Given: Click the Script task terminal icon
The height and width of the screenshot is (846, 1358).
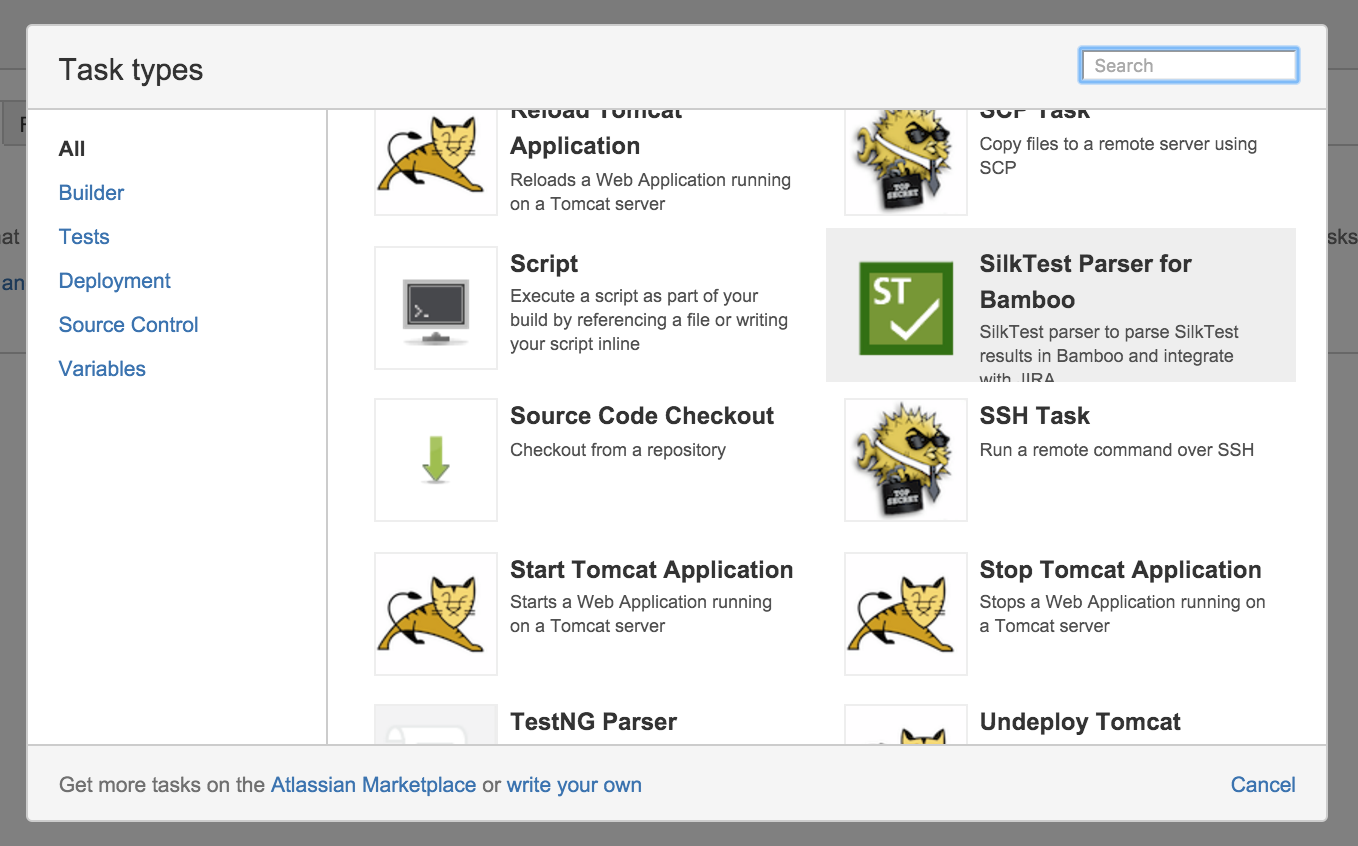Looking at the screenshot, I should coord(436,308).
